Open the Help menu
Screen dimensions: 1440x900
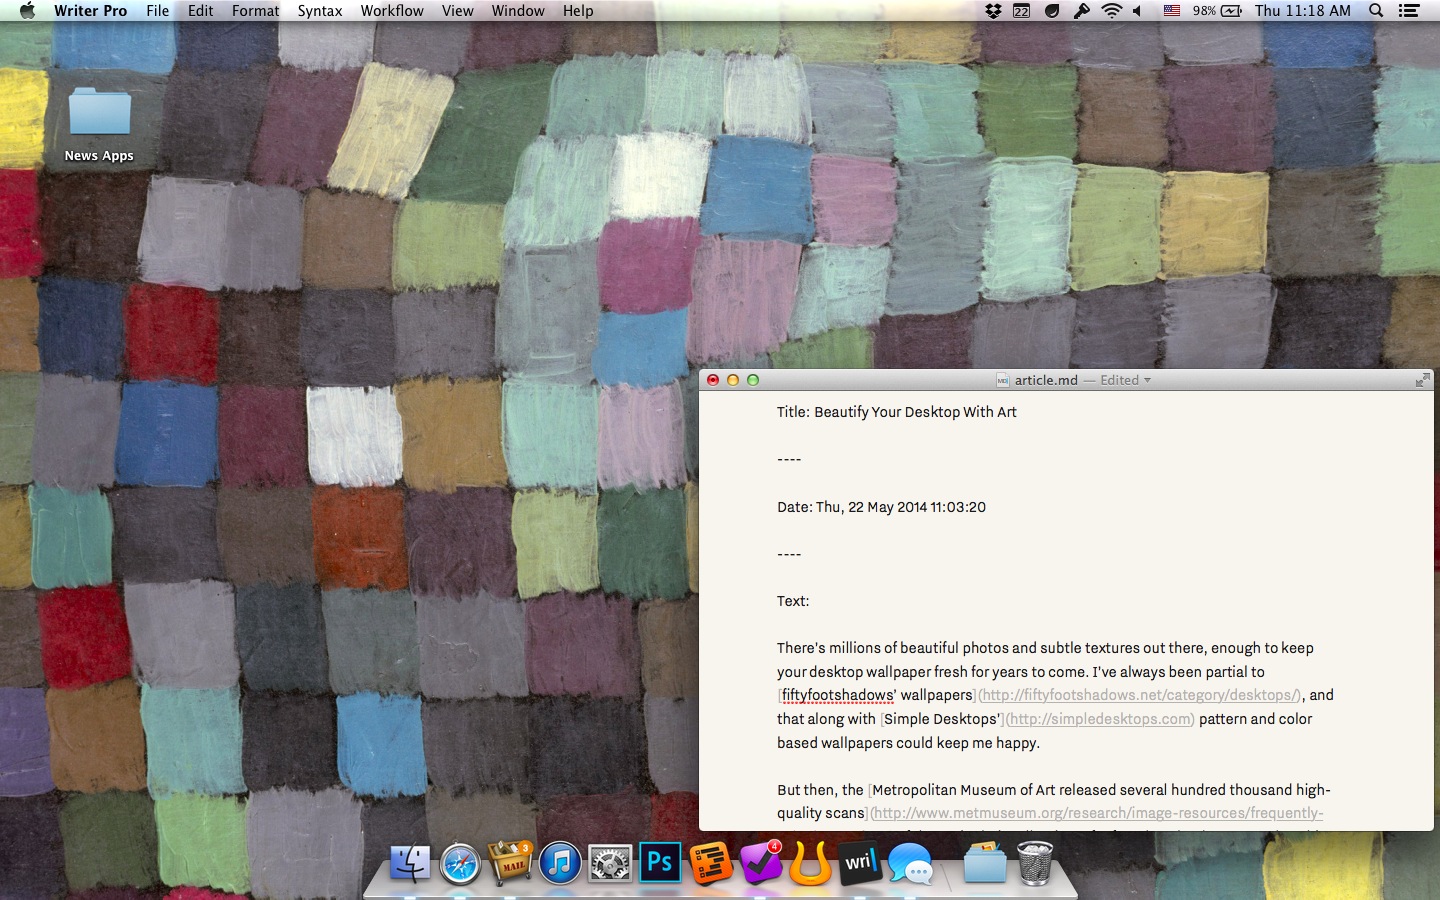tap(578, 11)
